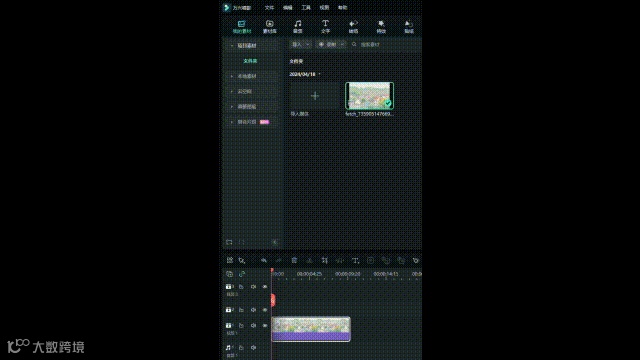The width and height of the screenshot is (640, 360).
Task: Collapse the 项目素材 tree section
Action: coord(232,46)
